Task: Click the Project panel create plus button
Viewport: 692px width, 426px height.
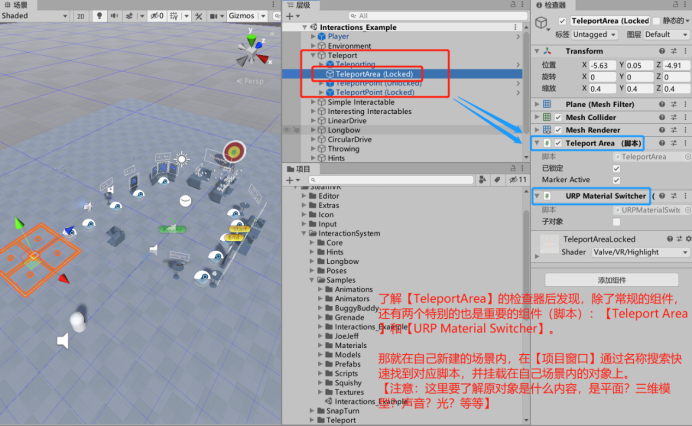Action: coord(290,180)
